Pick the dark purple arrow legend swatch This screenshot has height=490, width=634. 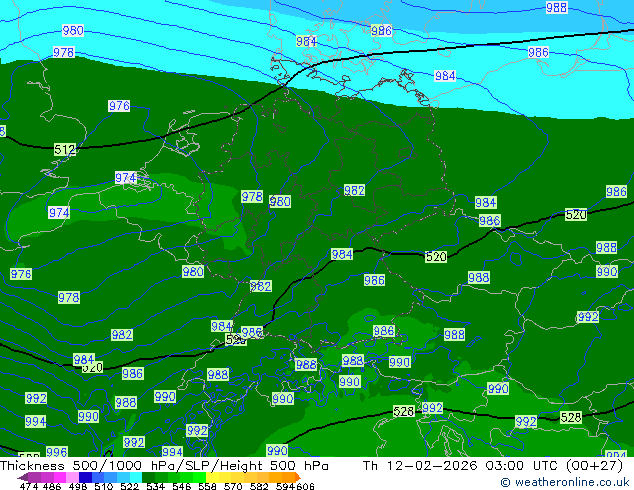[23, 477]
